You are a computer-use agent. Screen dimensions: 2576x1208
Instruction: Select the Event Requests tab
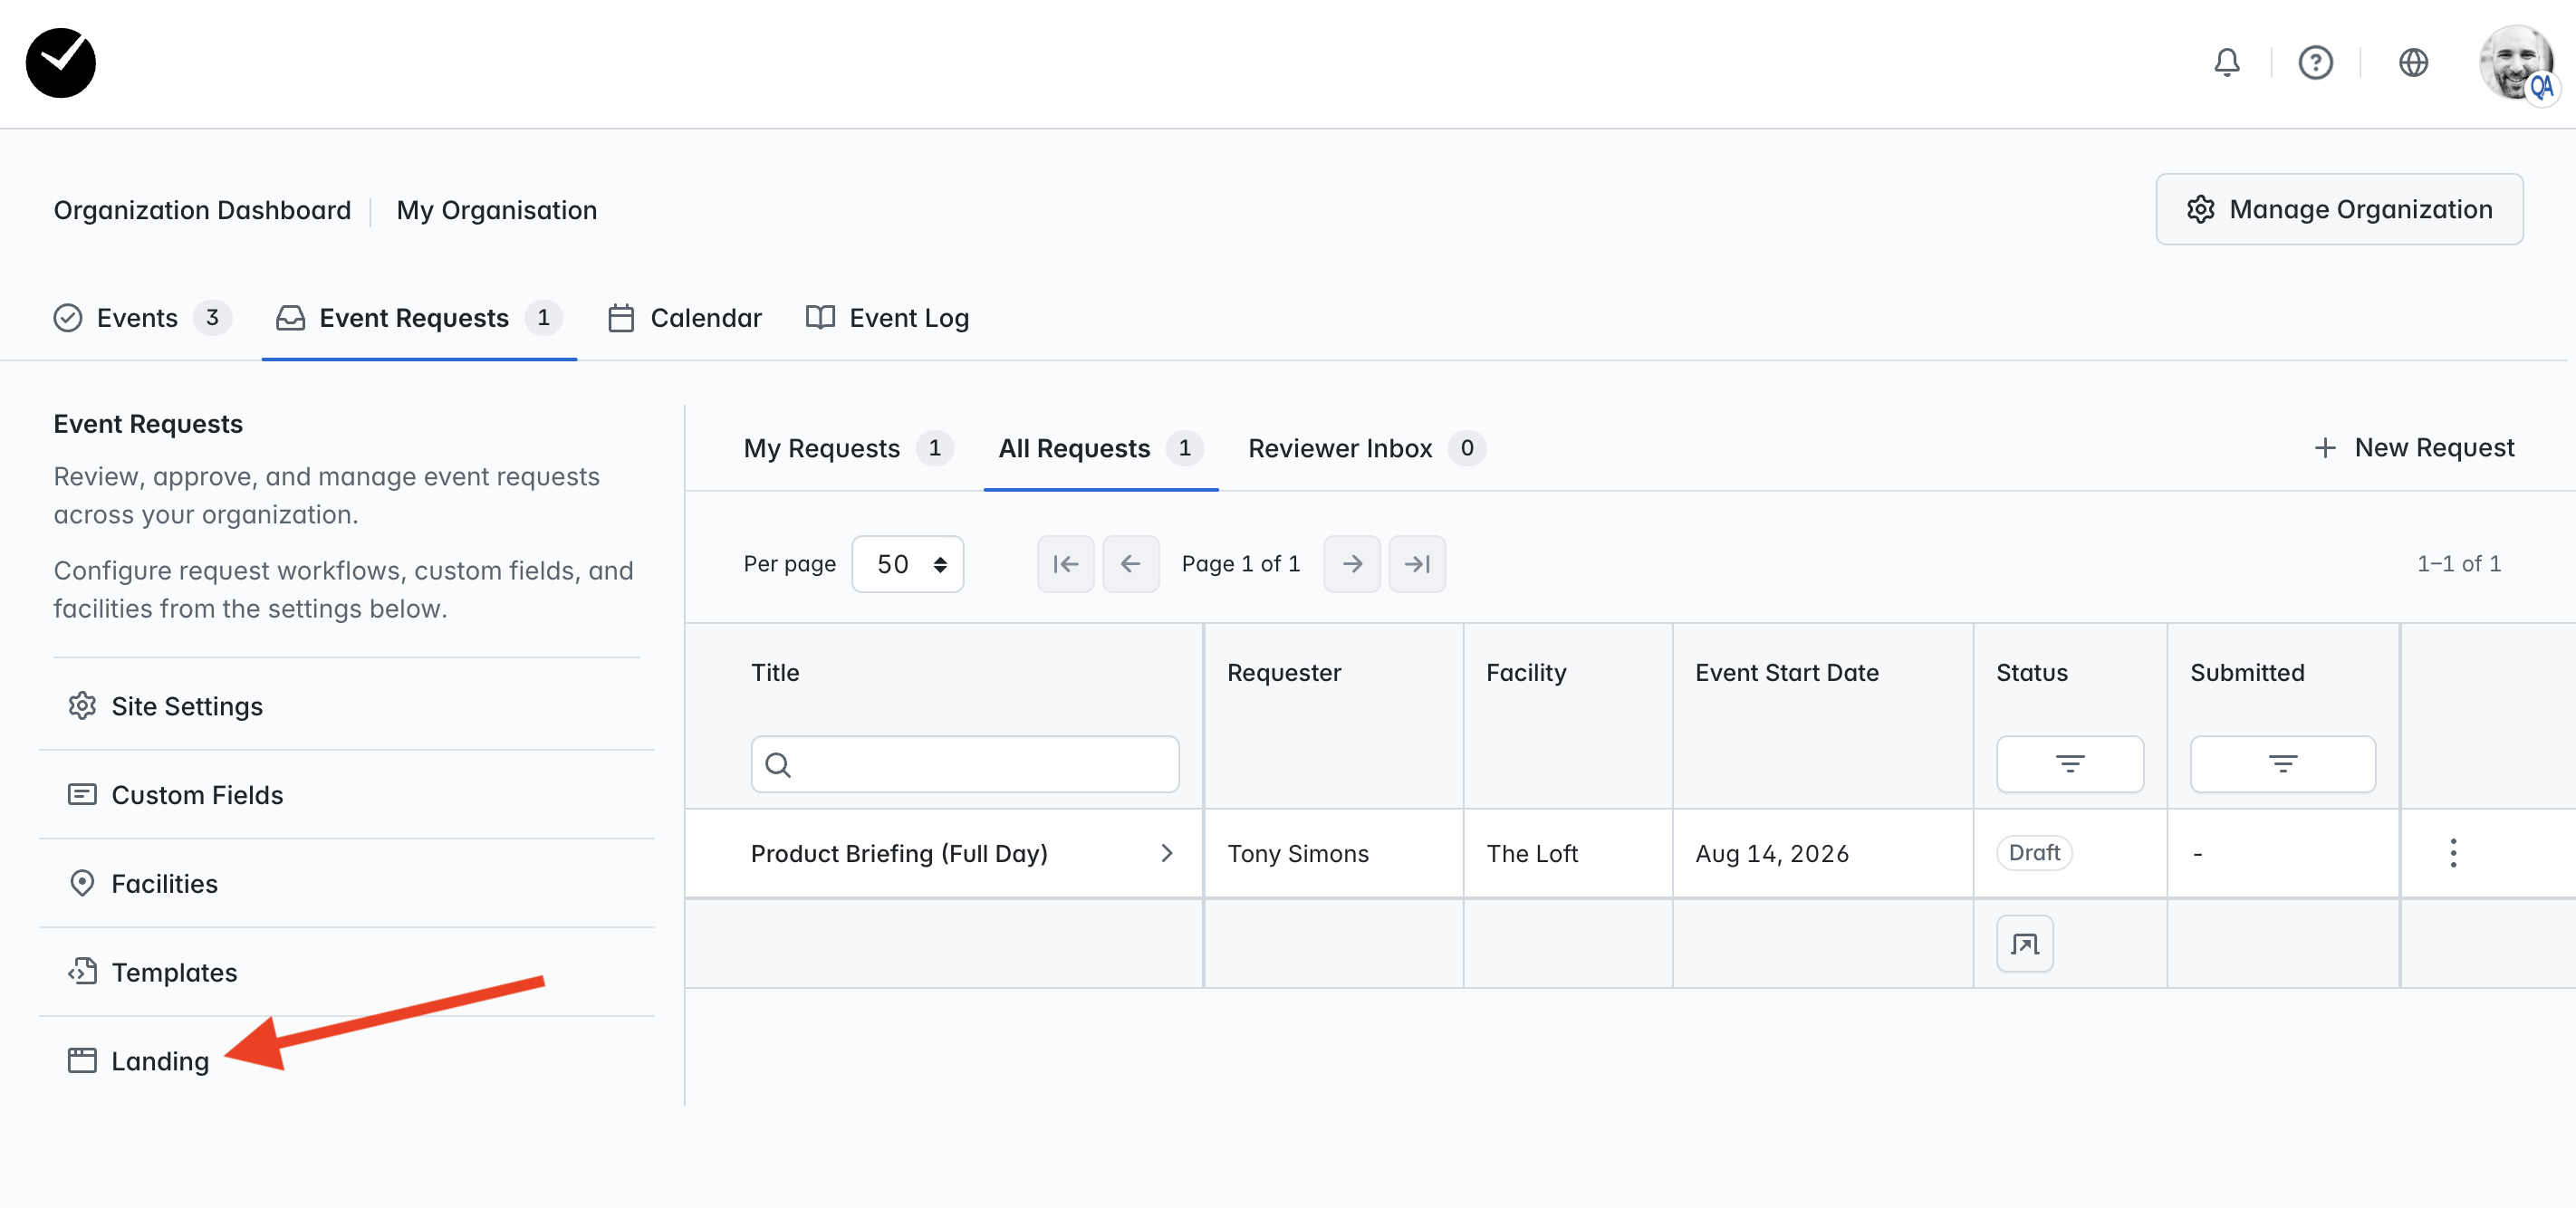tap(419, 318)
